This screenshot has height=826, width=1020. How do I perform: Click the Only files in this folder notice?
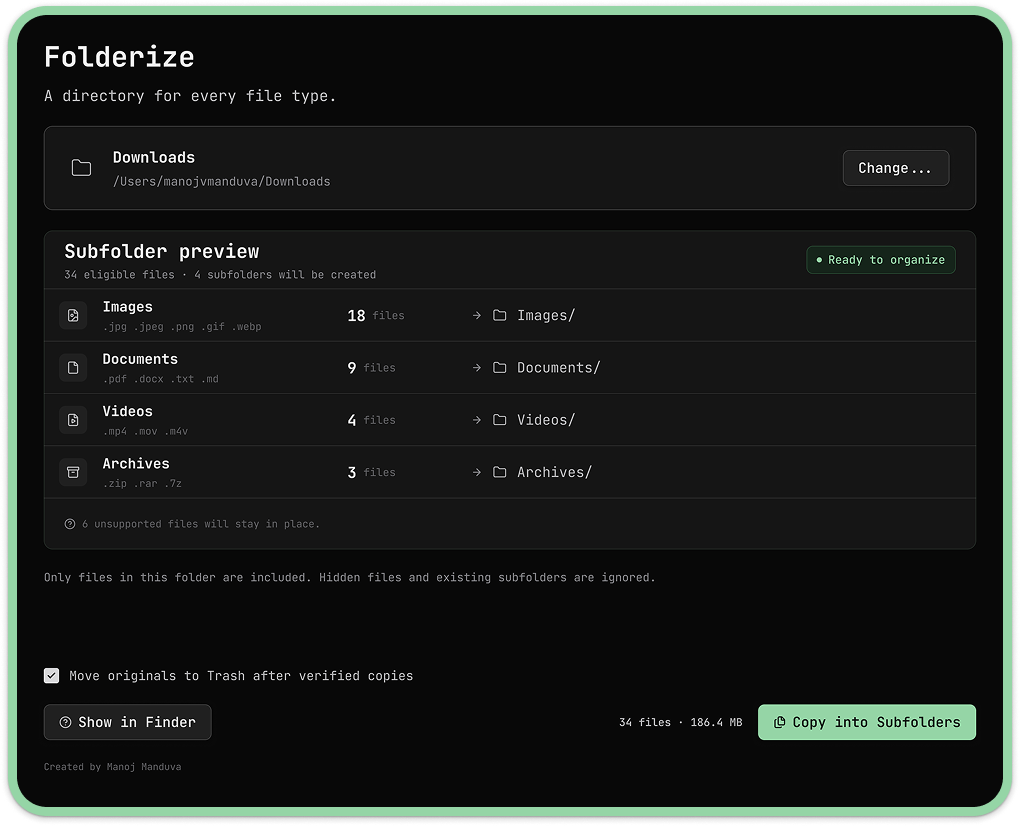click(349, 577)
